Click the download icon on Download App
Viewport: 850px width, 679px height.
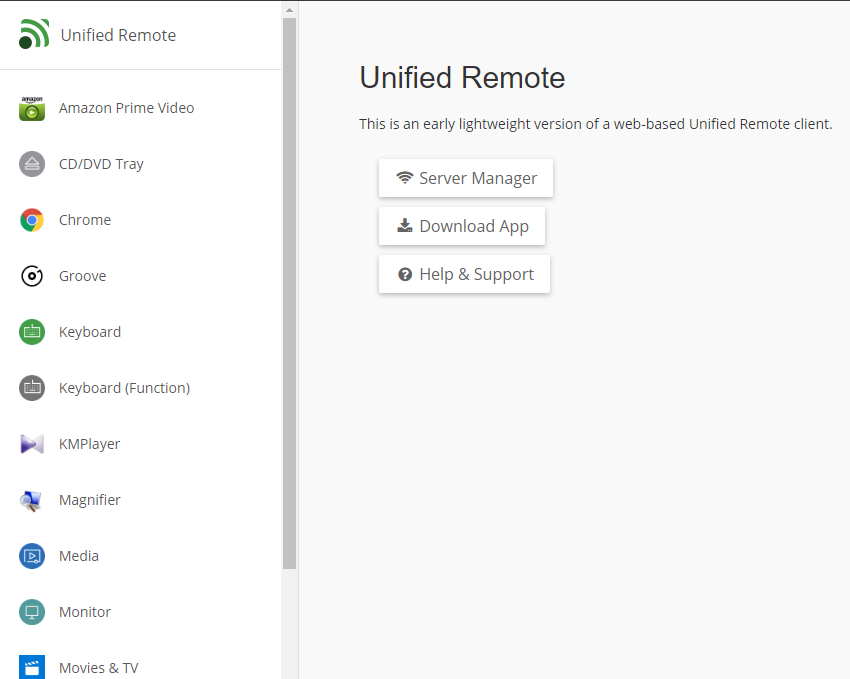tap(405, 225)
